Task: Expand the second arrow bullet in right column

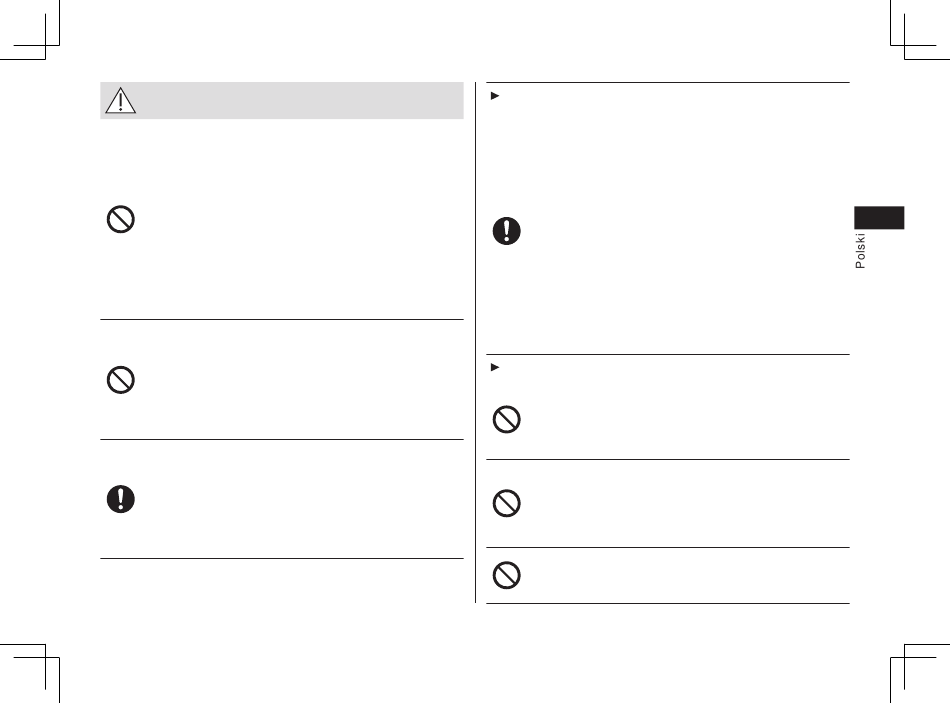Action: (x=494, y=367)
